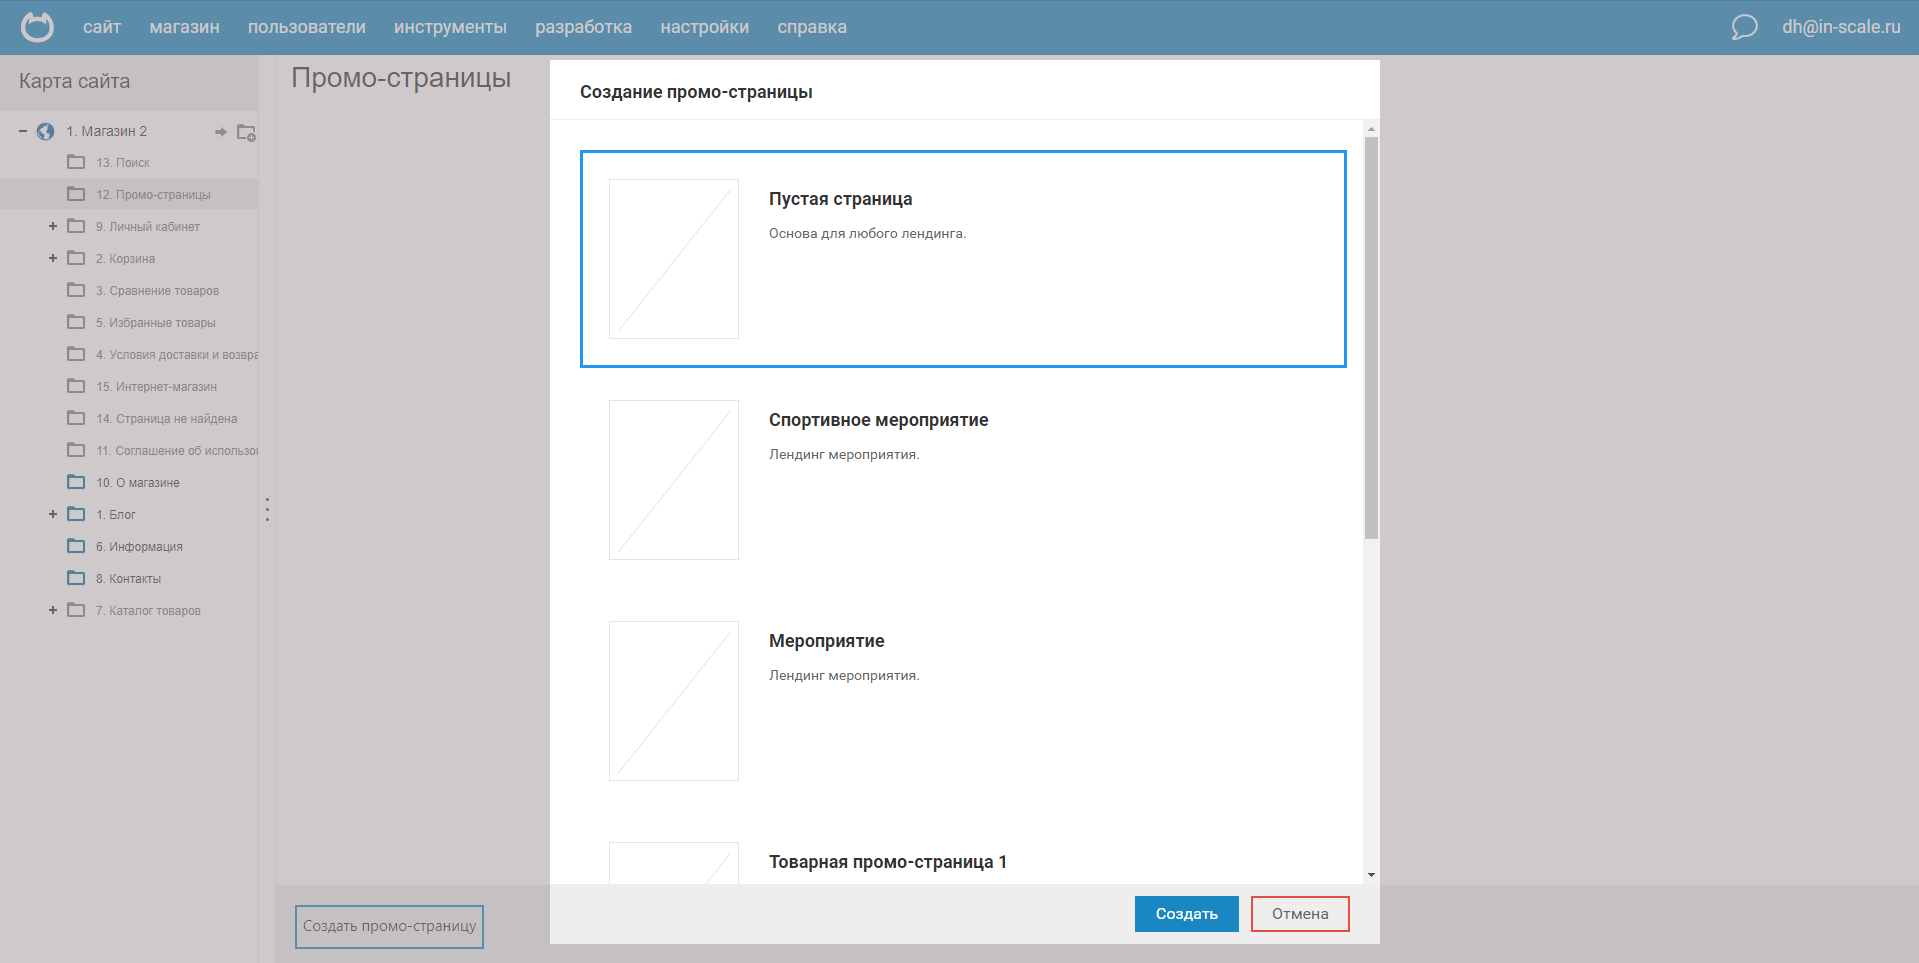Select tree item 5. Избранные товары
Screen dimensions: 1919x963
click(156, 323)
